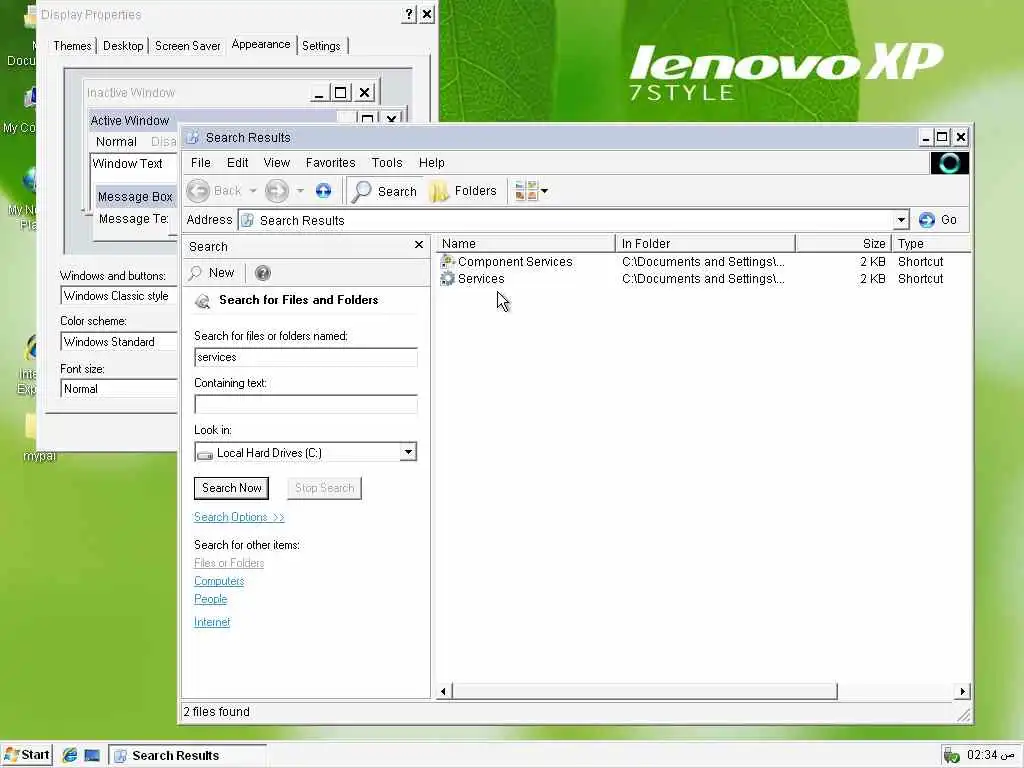
Task: Open the mypal desktop icon
Action: click(37, 438)
